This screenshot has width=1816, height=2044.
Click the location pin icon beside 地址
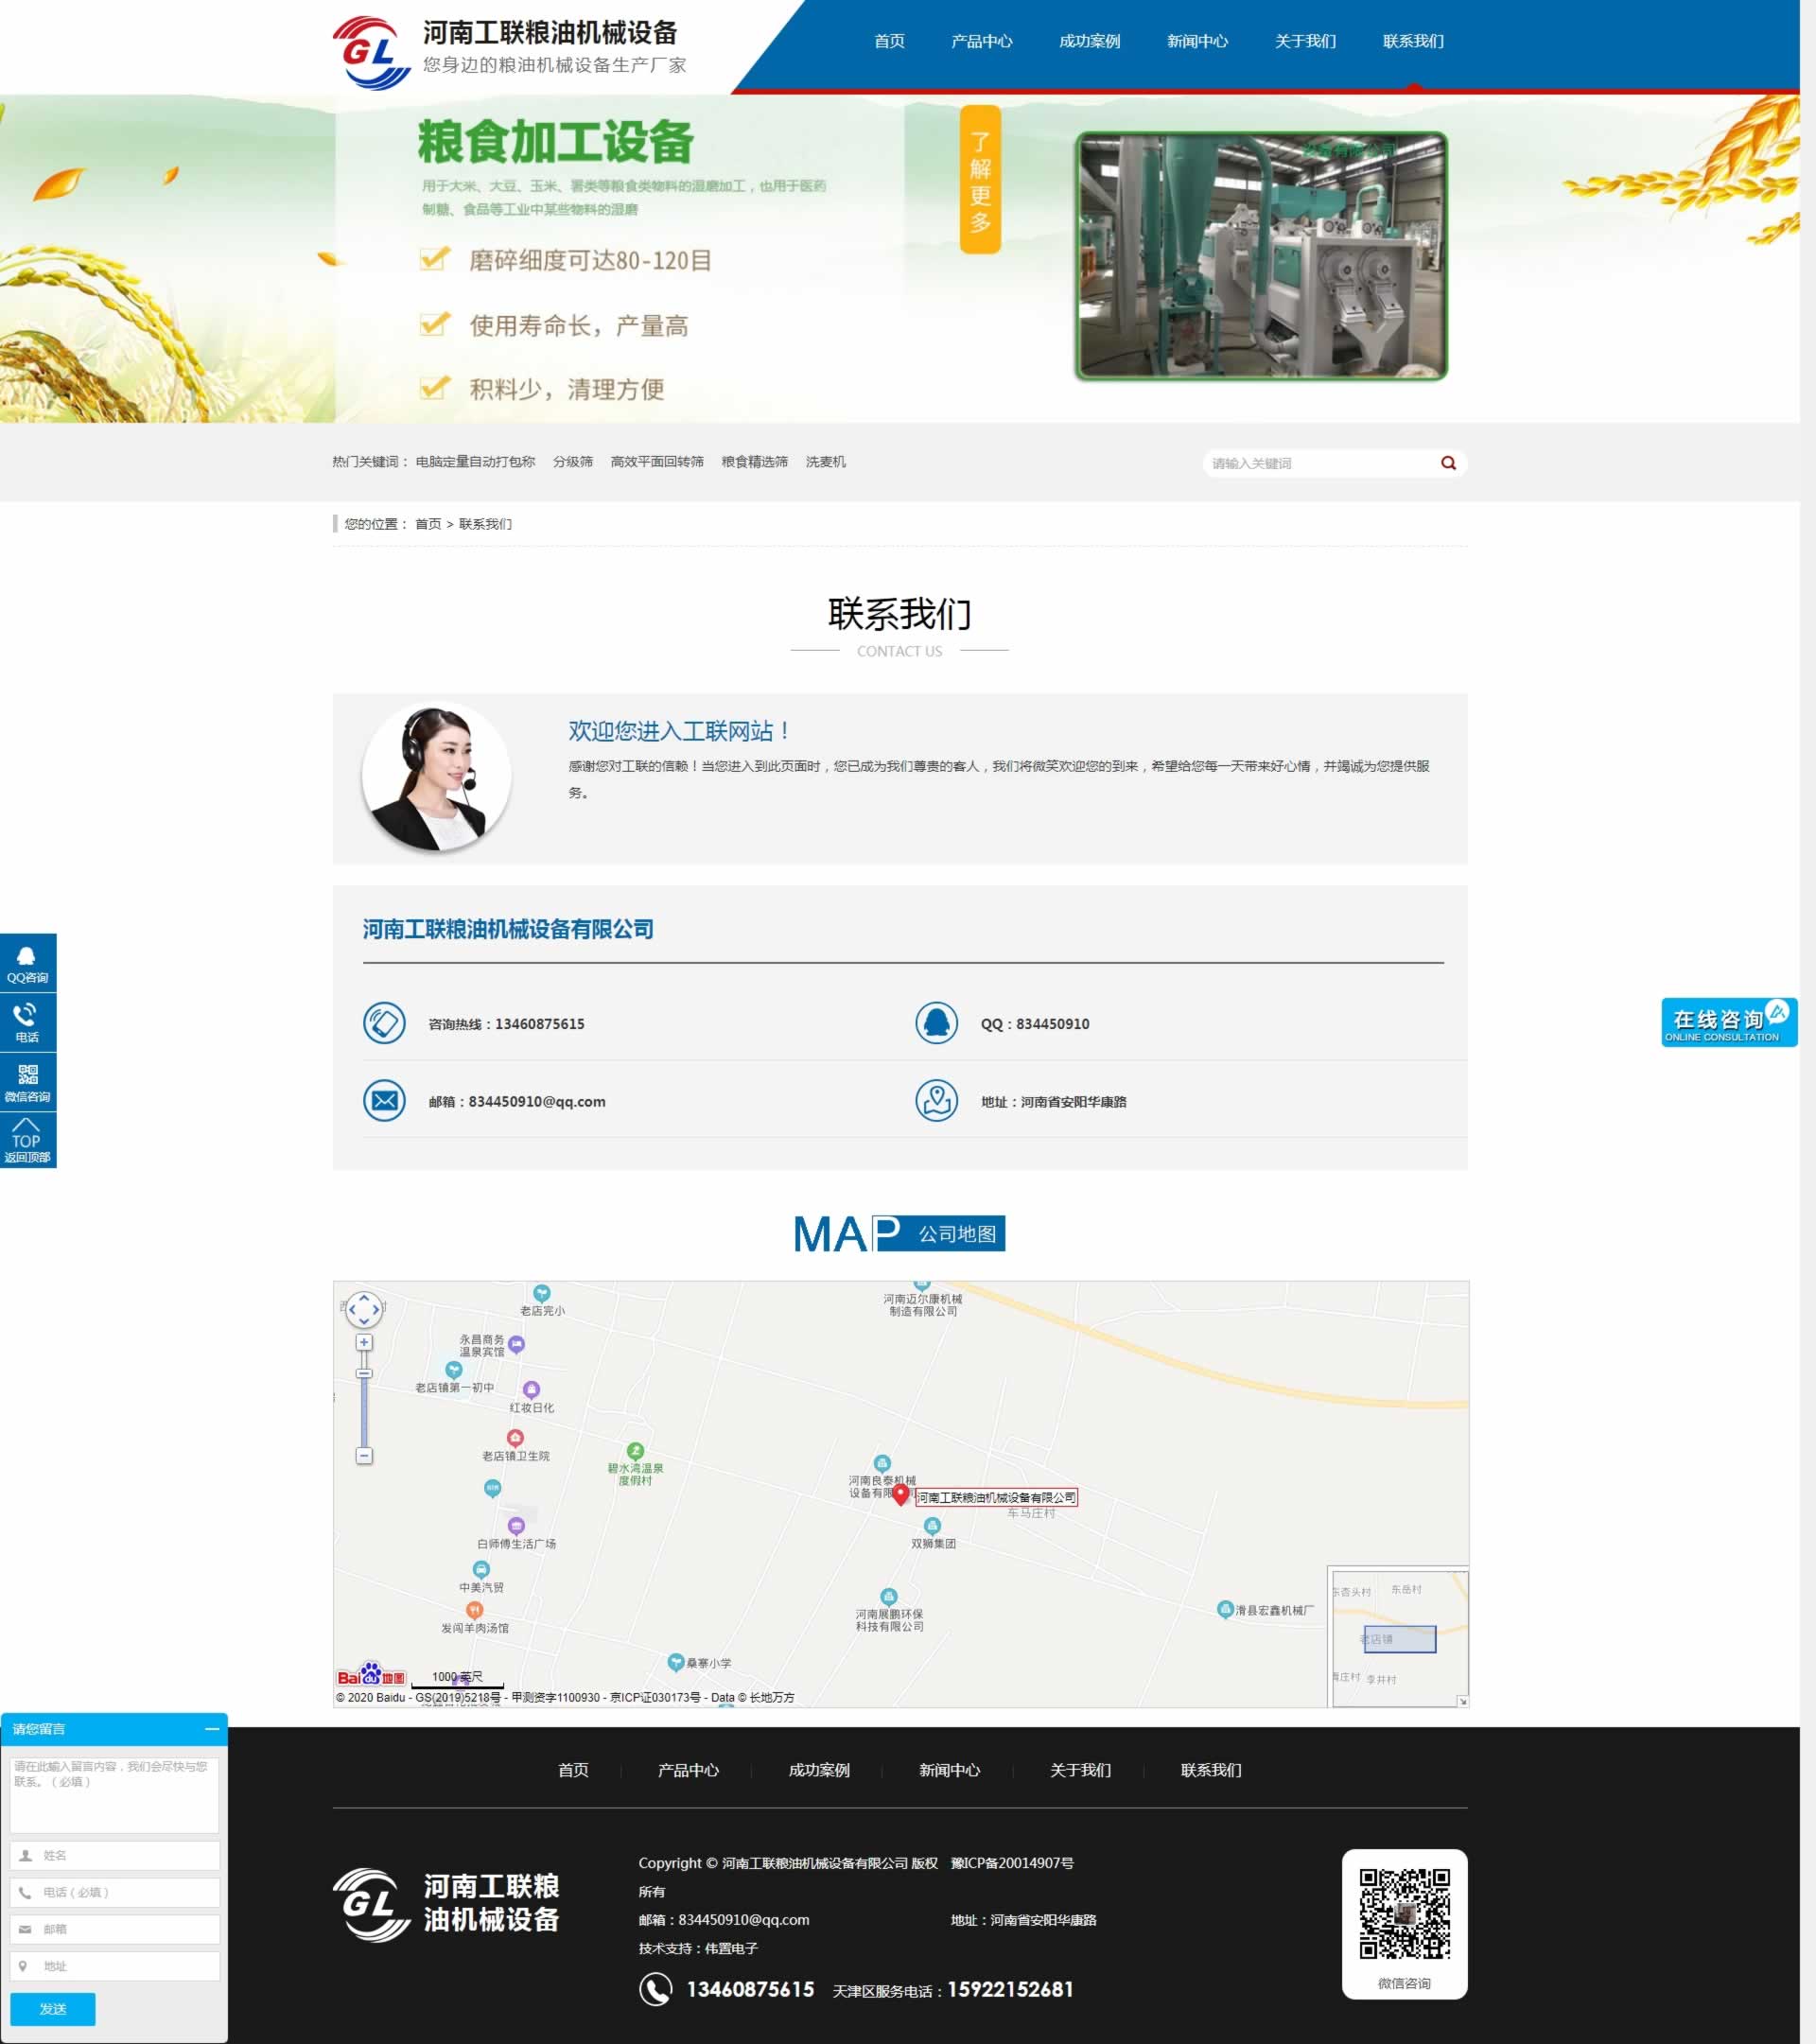point(938,1101)
